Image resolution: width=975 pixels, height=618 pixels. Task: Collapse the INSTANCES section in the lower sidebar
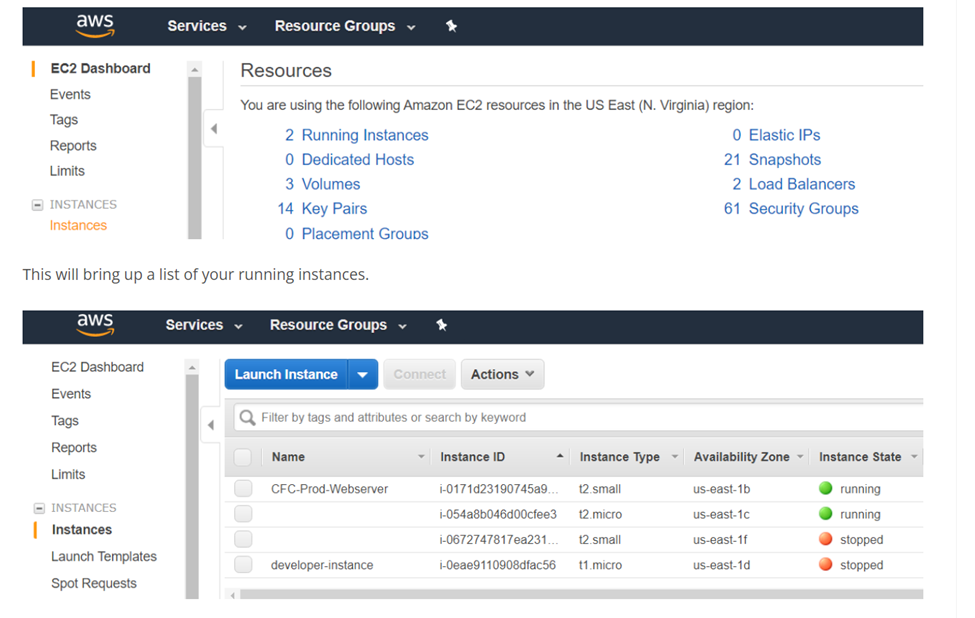pyautogui.click(x=39, y=508)
